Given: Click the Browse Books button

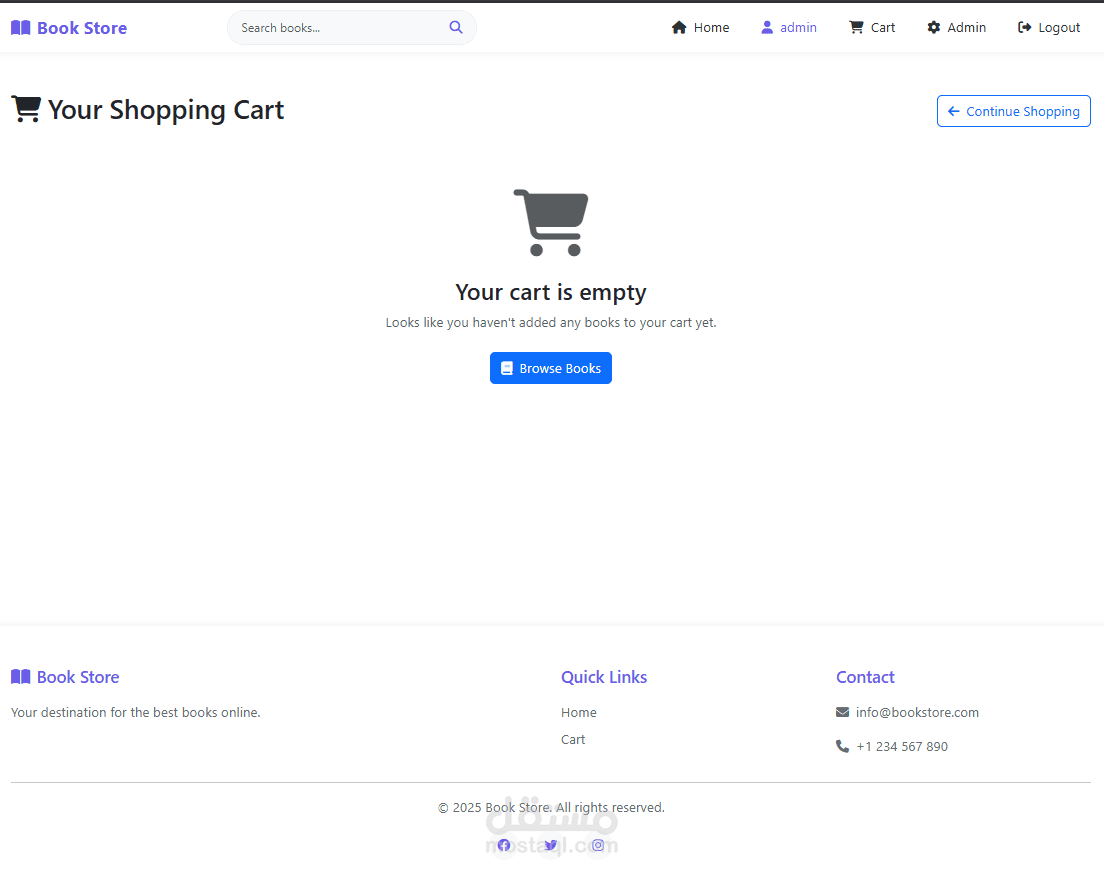Looking at the screenshot, I should (551, 368).
